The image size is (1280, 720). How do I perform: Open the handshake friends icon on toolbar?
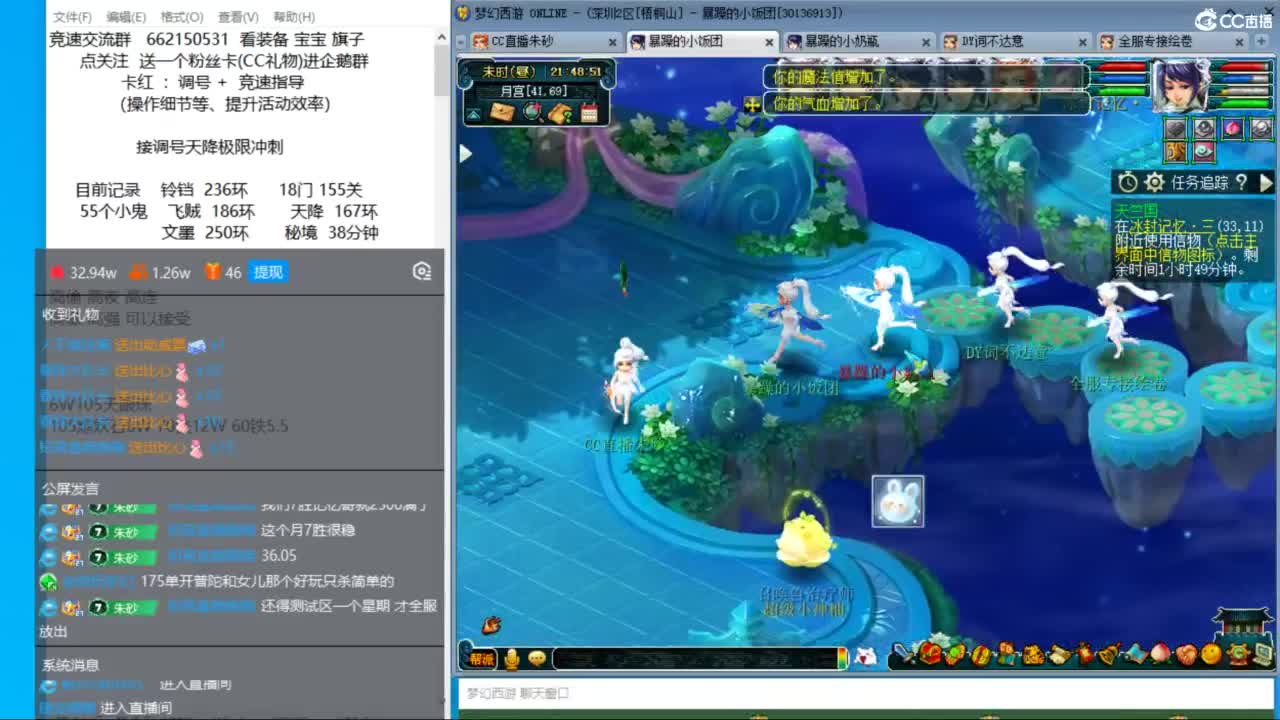click(x=1188, y=653)
